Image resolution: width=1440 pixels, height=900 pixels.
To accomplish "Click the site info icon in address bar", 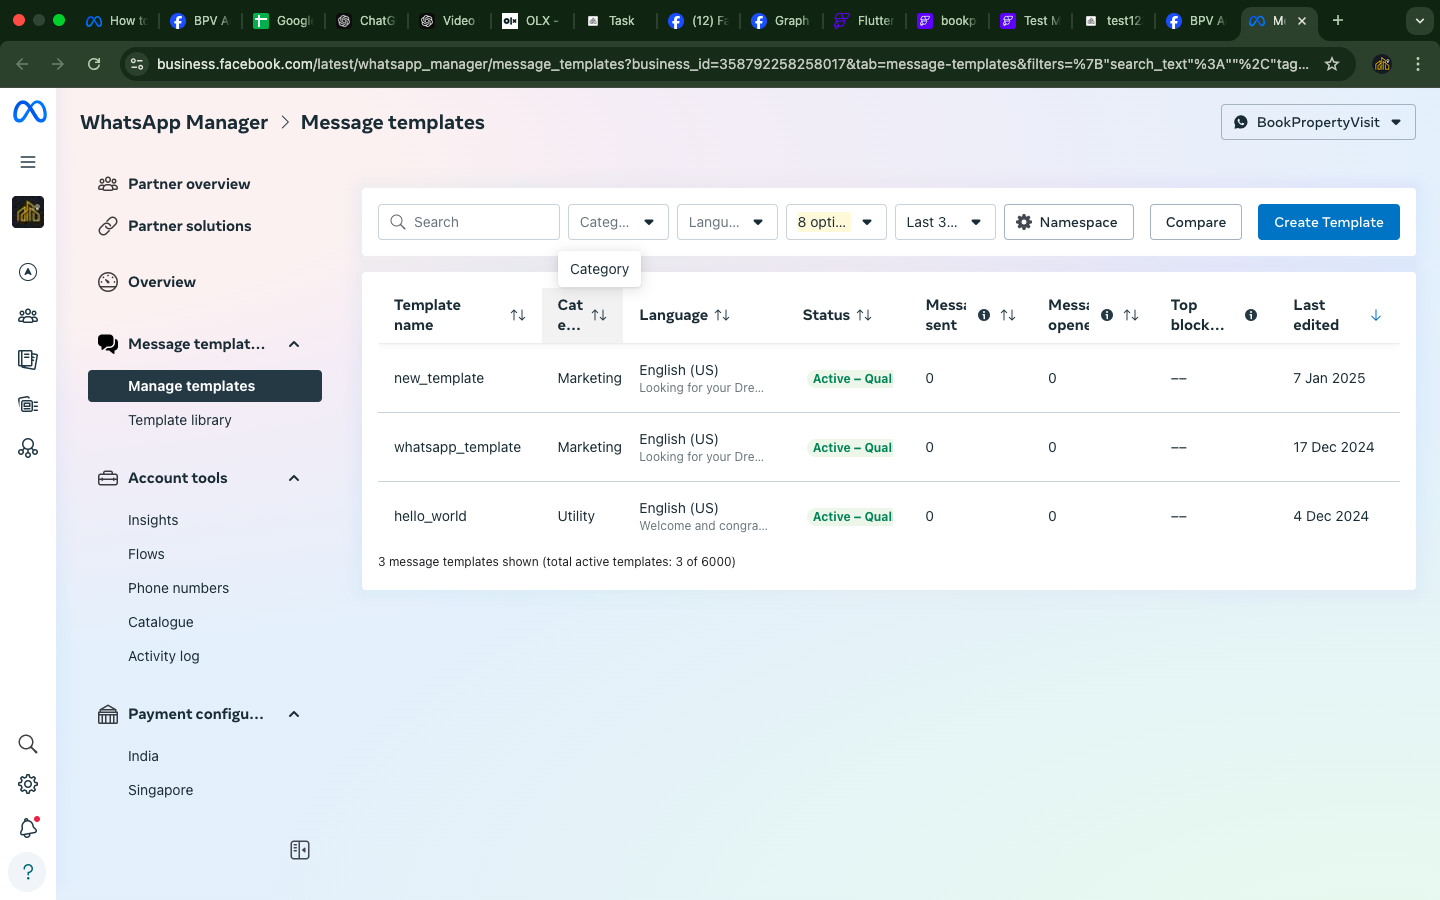I will click(137, 64).
